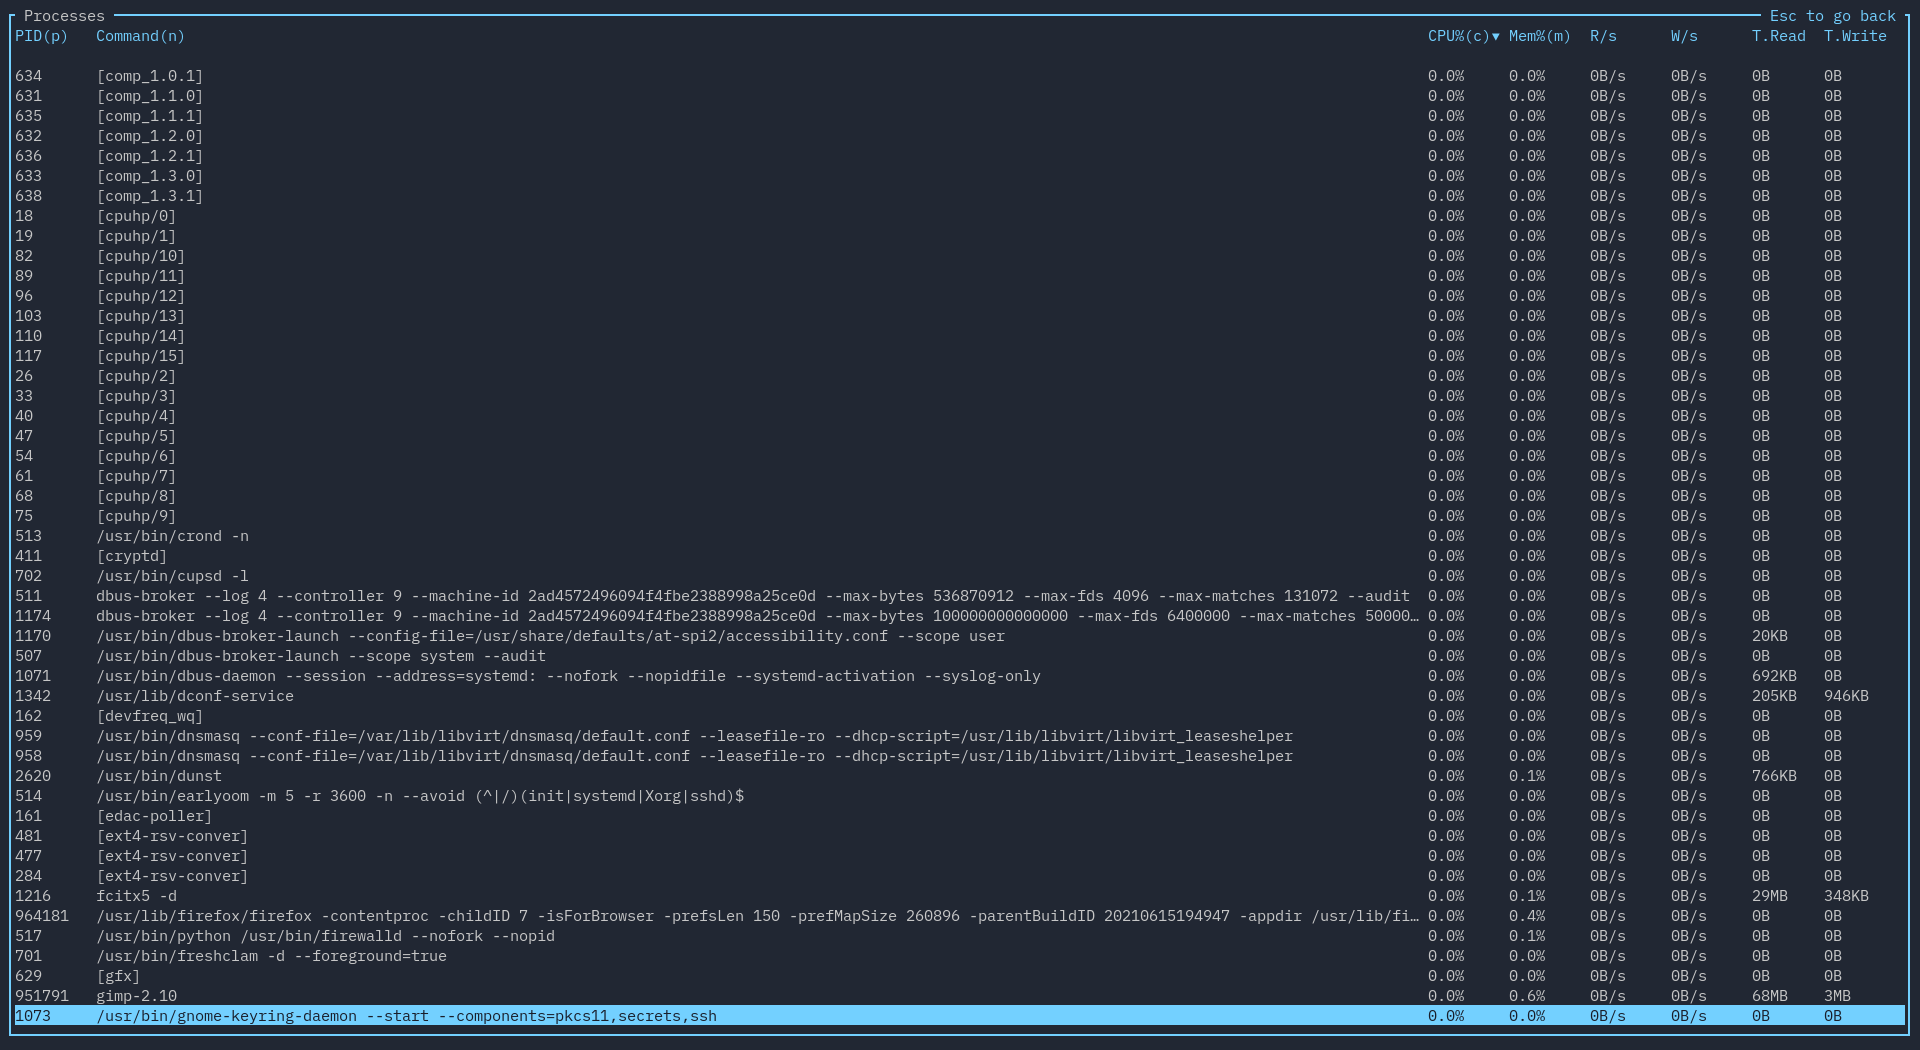The image size is (1920, 1050).
Task: Click the Processes panel title
Action: point(63,15)
